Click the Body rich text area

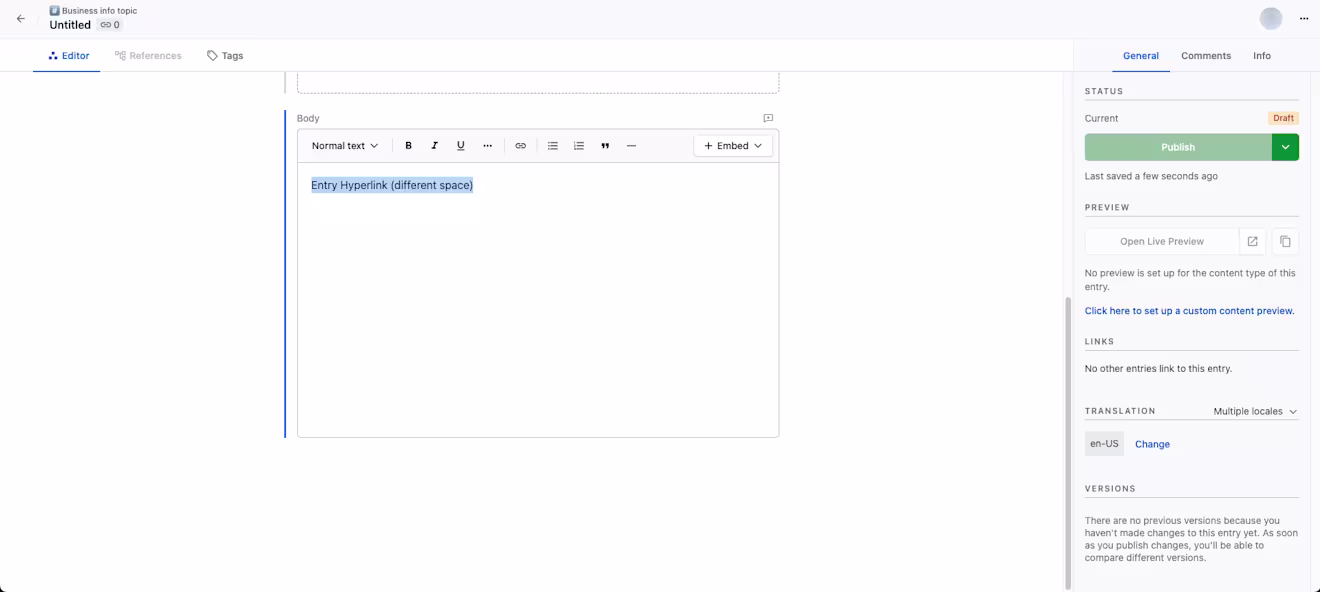[538, 300]
